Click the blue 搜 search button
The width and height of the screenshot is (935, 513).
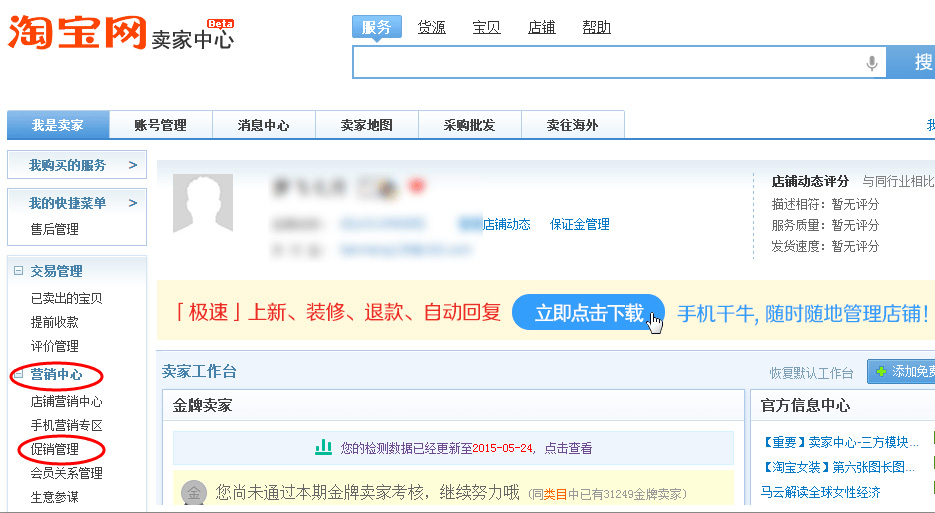click(x=911, y=61)
